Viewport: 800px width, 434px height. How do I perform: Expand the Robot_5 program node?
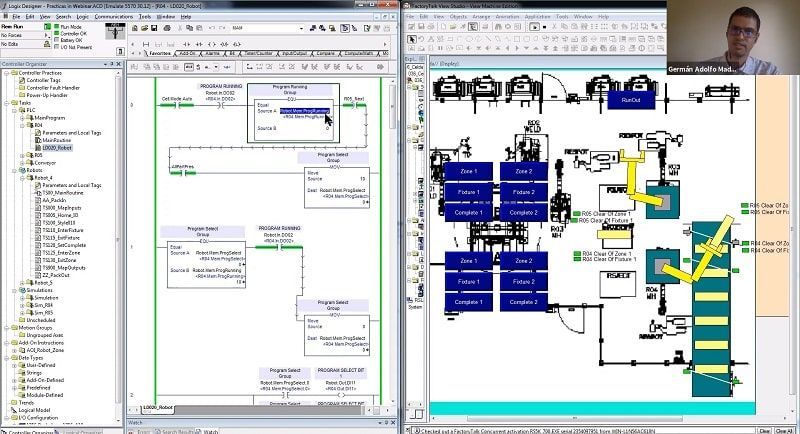[x=22, y=283]
